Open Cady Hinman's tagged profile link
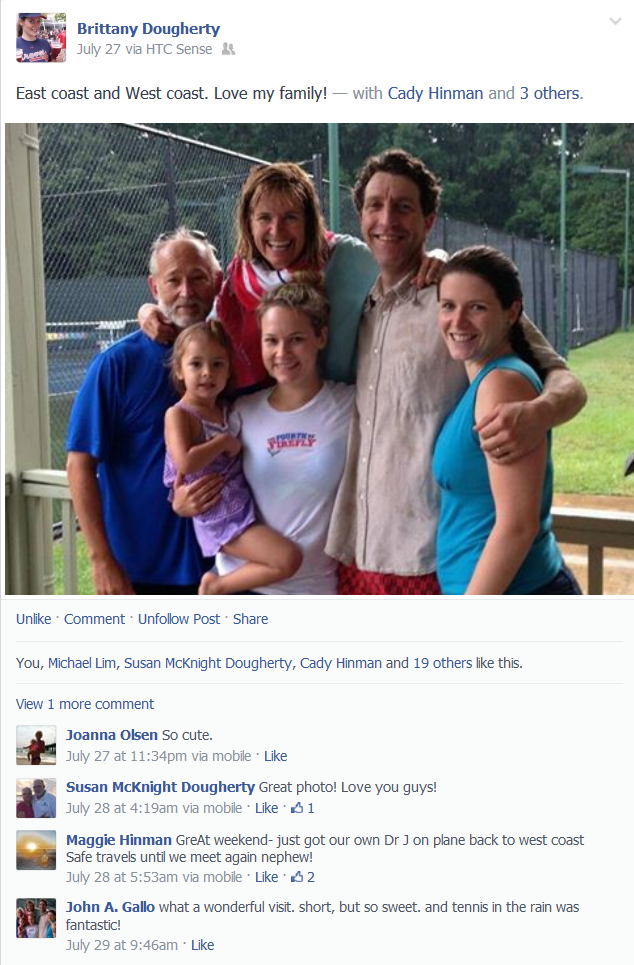This screenshot has width=634, height=965. (435, 94)
